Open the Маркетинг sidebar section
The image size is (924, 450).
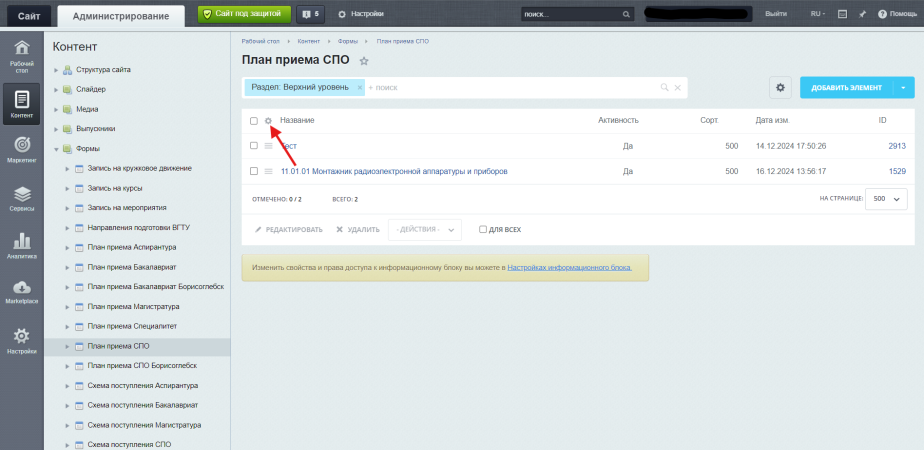pos(21,148)
